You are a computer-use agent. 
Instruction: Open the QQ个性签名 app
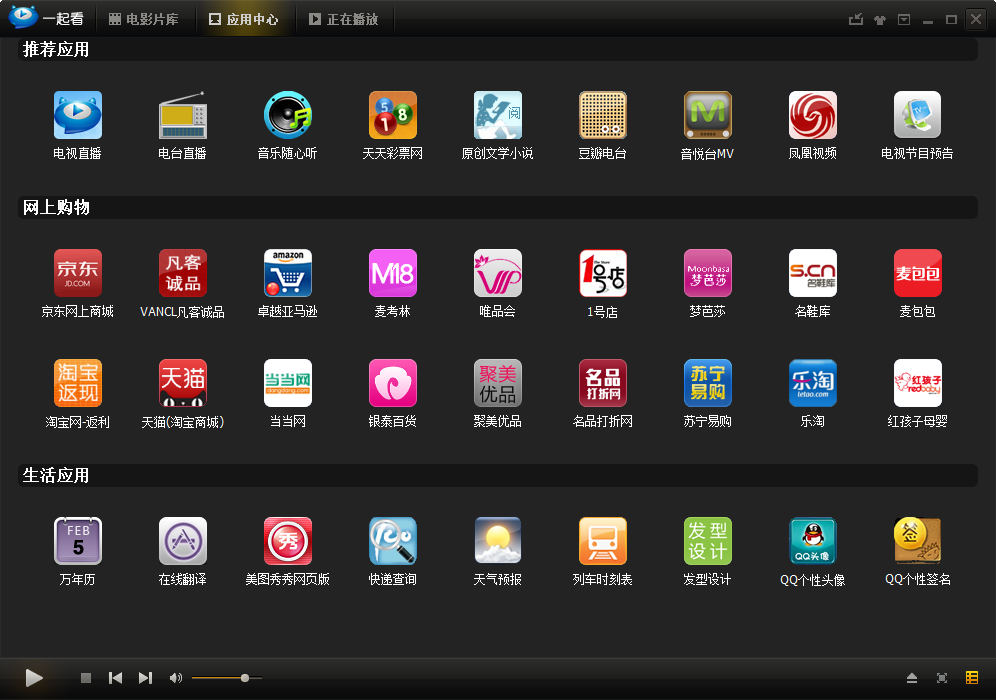point(917,541)
